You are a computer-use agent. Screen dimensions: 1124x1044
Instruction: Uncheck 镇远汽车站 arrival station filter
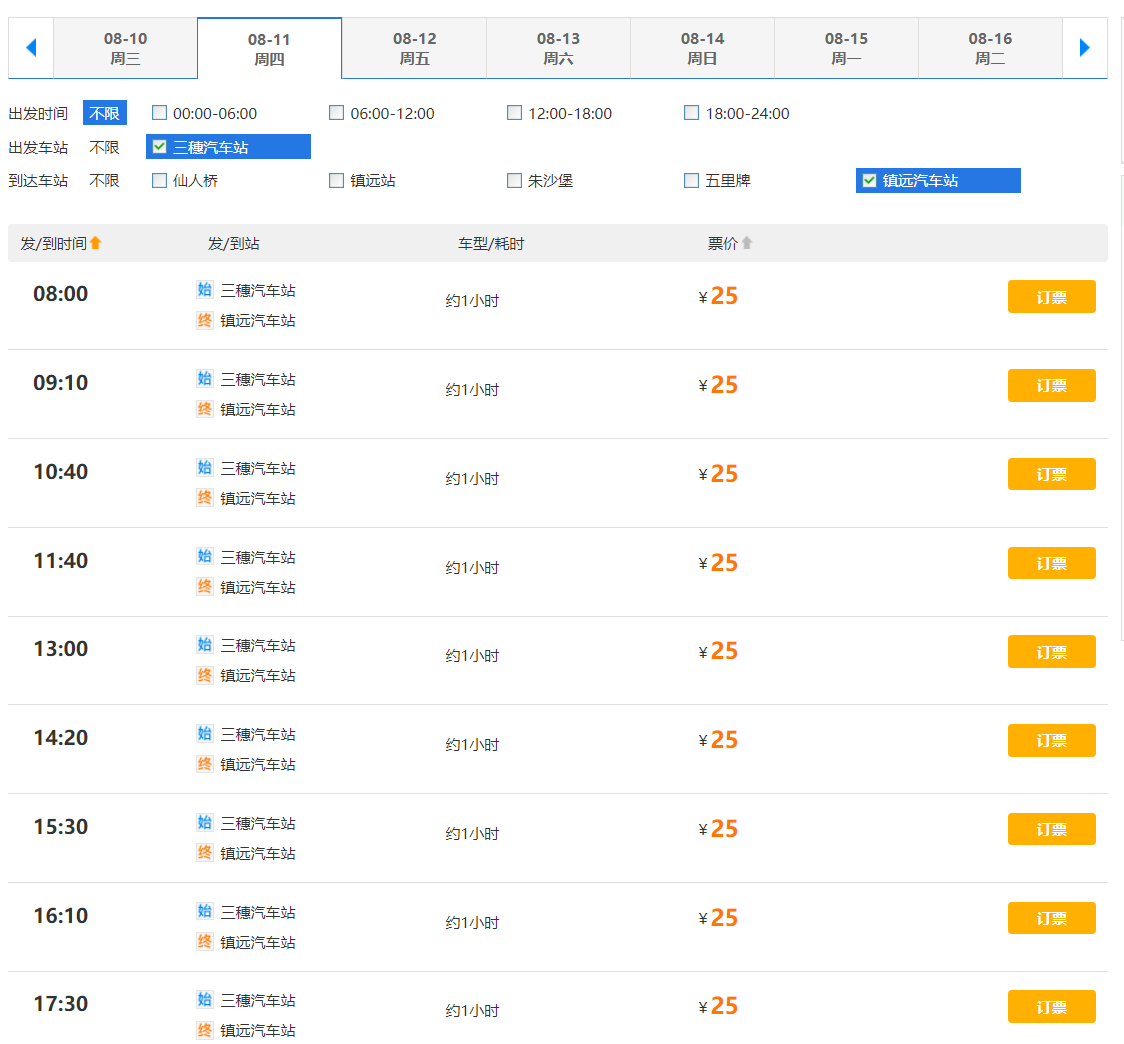(870, 181)
